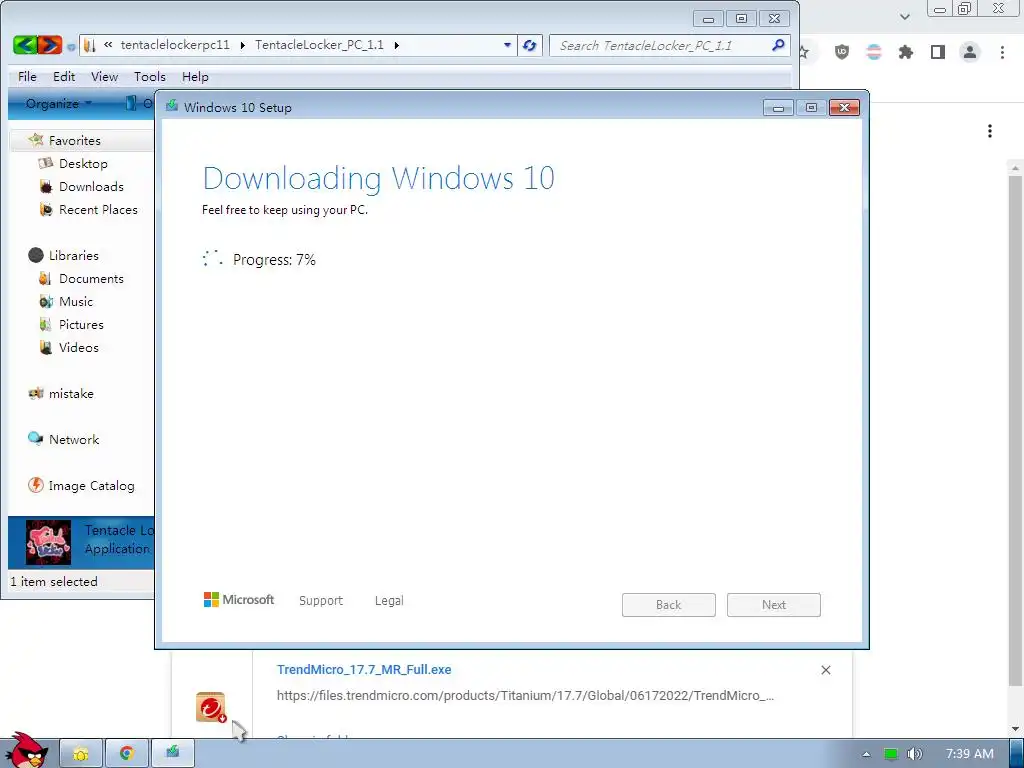Click the disabled Back button in setup
Screen dimensions: 1024x768
[x=669, y=605]
